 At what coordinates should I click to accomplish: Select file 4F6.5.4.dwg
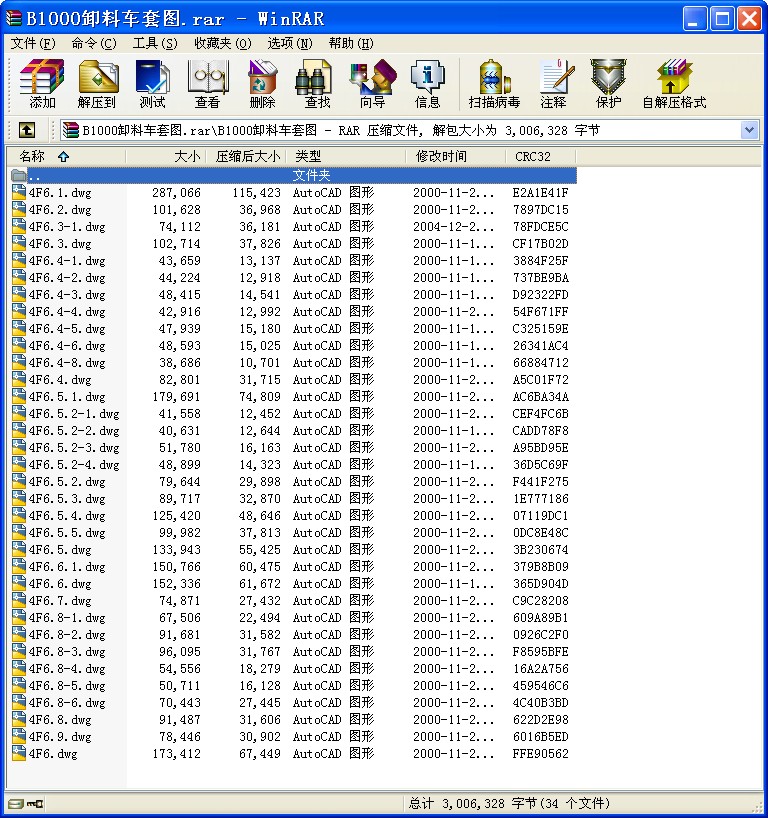point(67,515)
